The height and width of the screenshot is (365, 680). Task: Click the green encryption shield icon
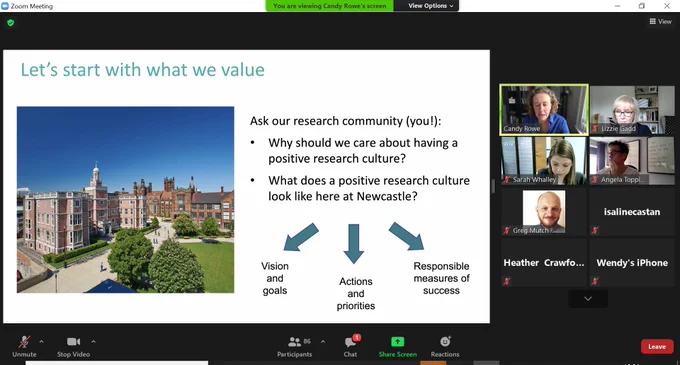pyautogui.click(x=11, y=23)
